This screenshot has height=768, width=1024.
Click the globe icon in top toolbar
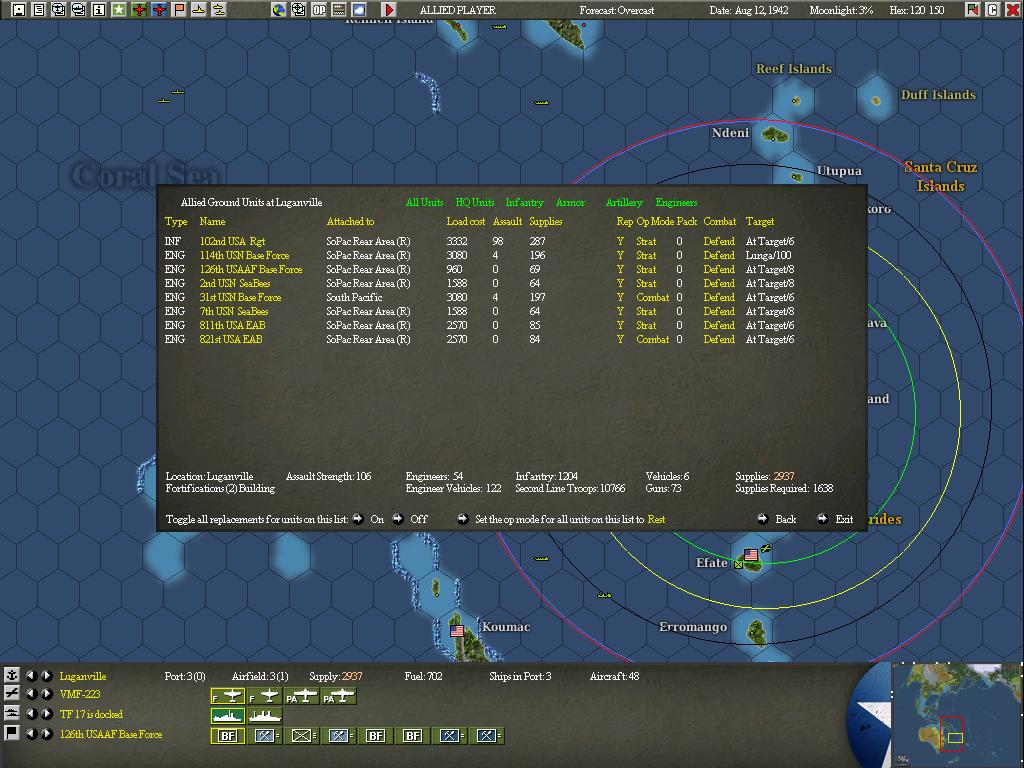[279, 9]
